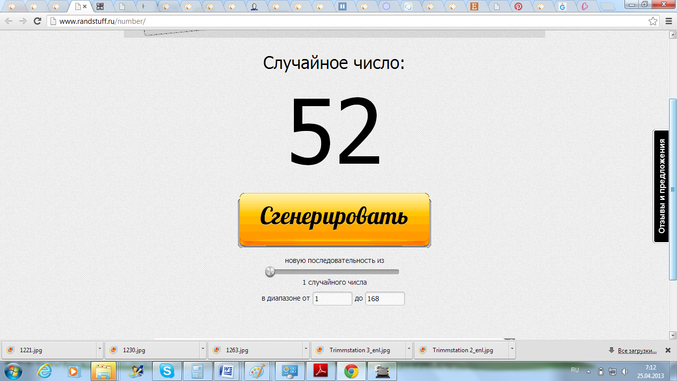The image size is (677, 381).
Task: Switch to the Blogger browser tab
Action: coord(474,6)
